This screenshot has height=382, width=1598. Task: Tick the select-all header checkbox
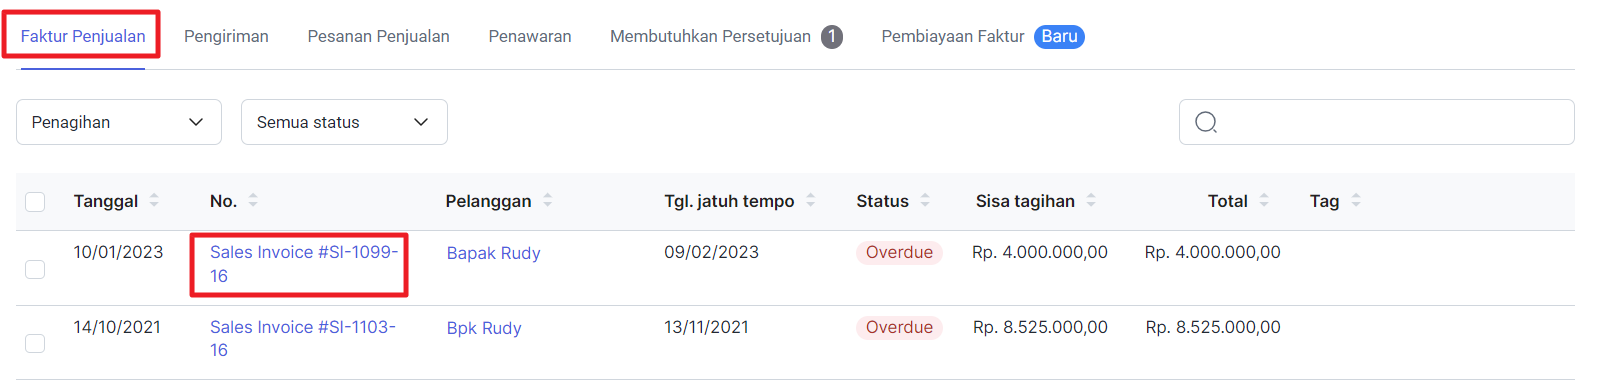coord(35,202)
